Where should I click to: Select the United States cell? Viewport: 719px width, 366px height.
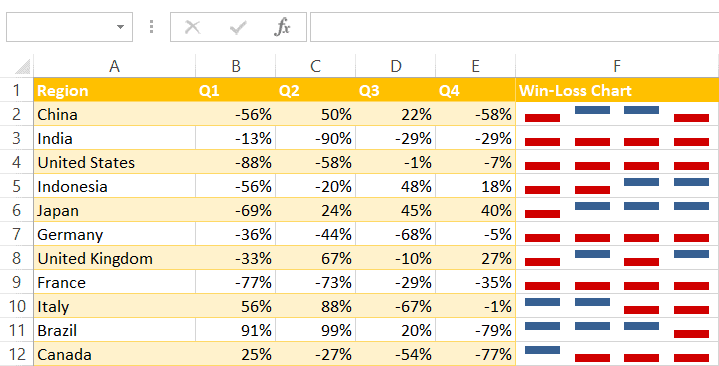115,162
